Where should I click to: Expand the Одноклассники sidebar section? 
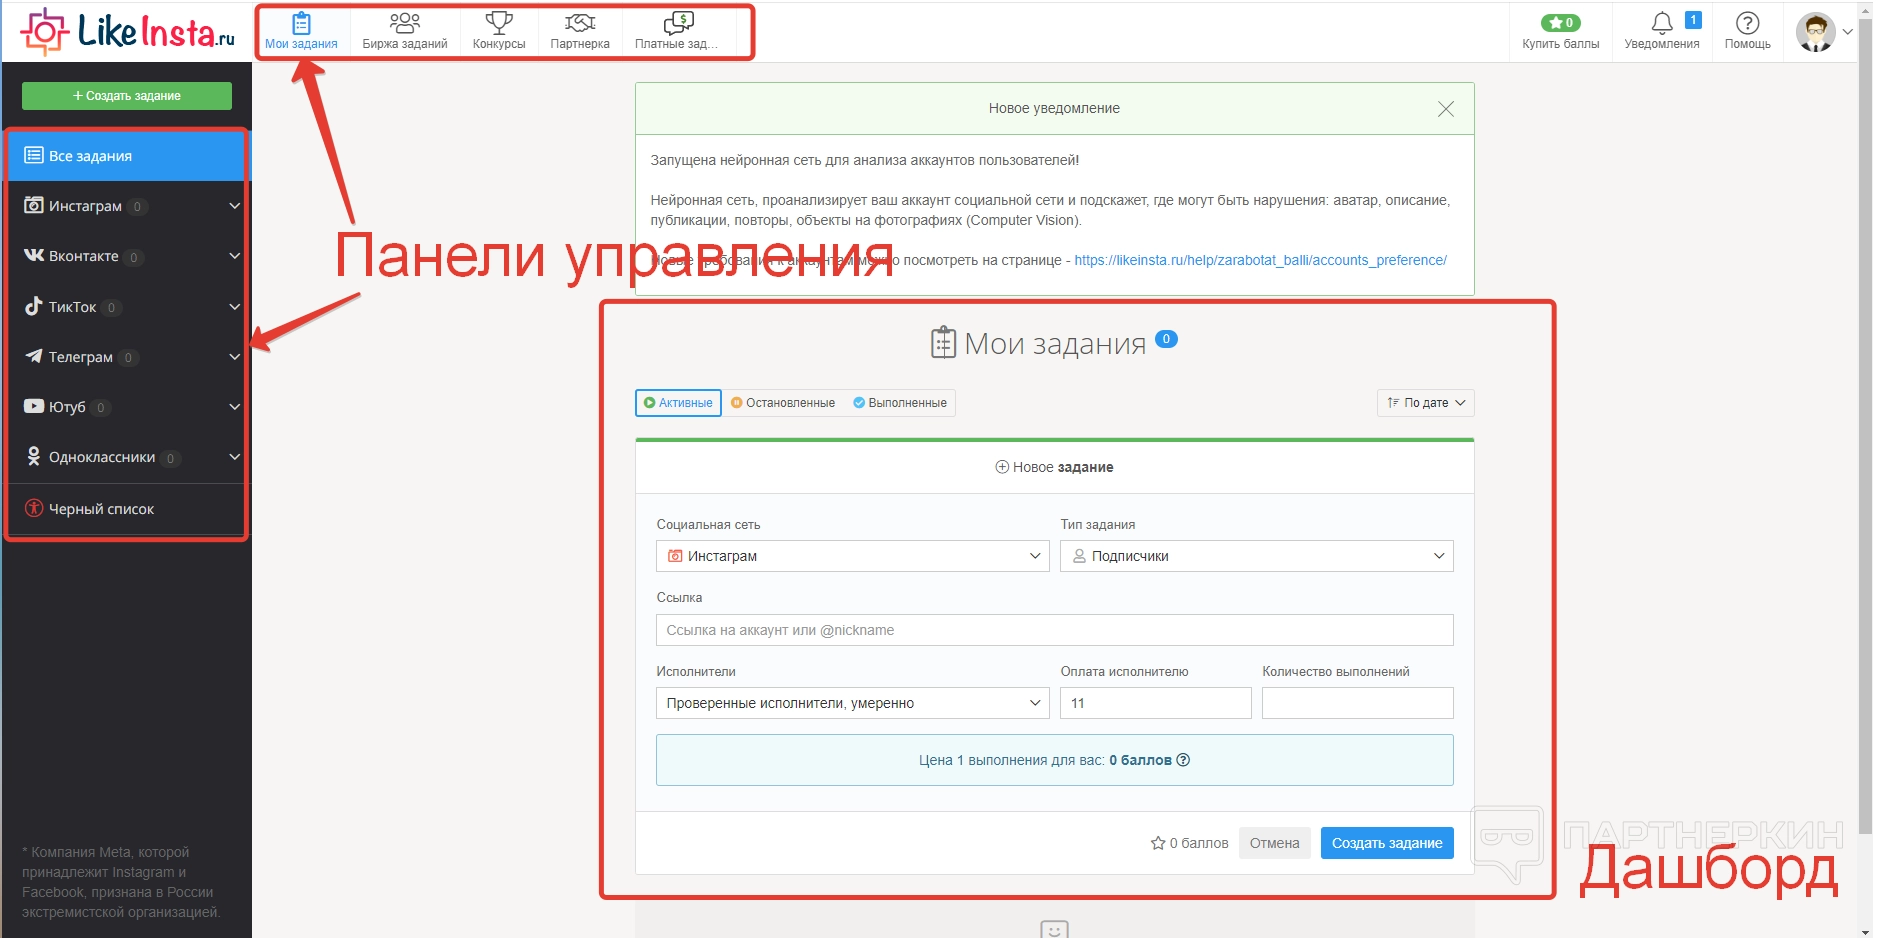coord(234,457)
